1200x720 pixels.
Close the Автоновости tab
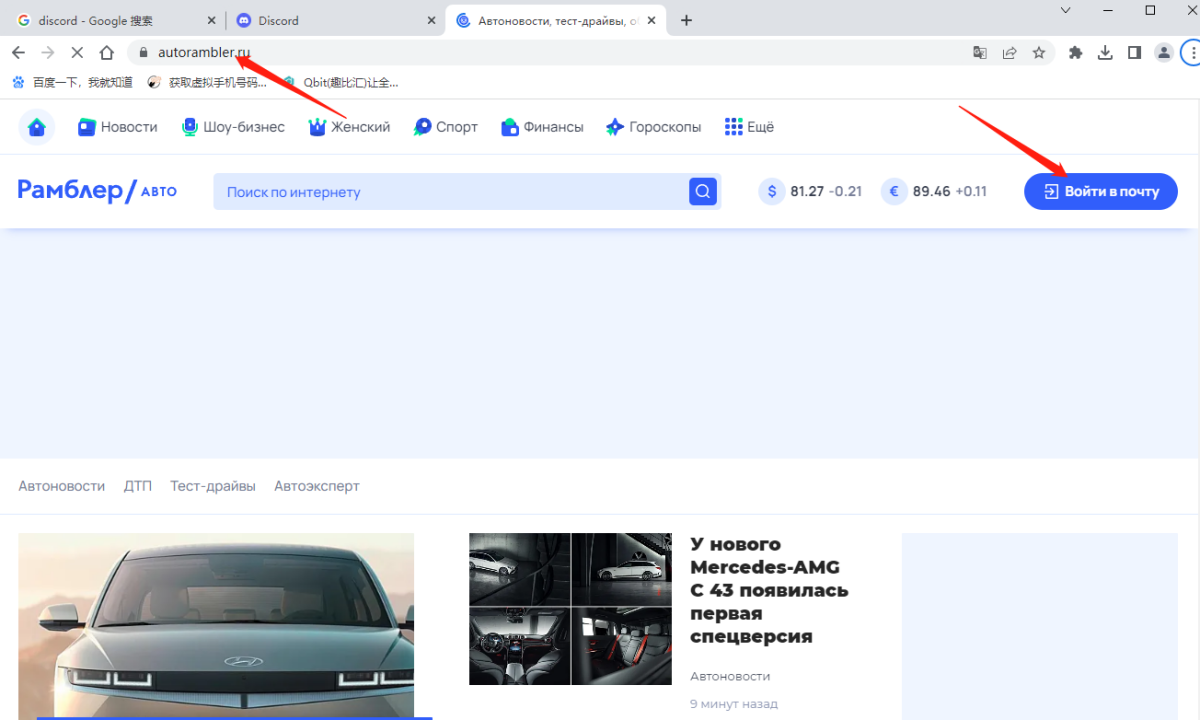[653, 20]
